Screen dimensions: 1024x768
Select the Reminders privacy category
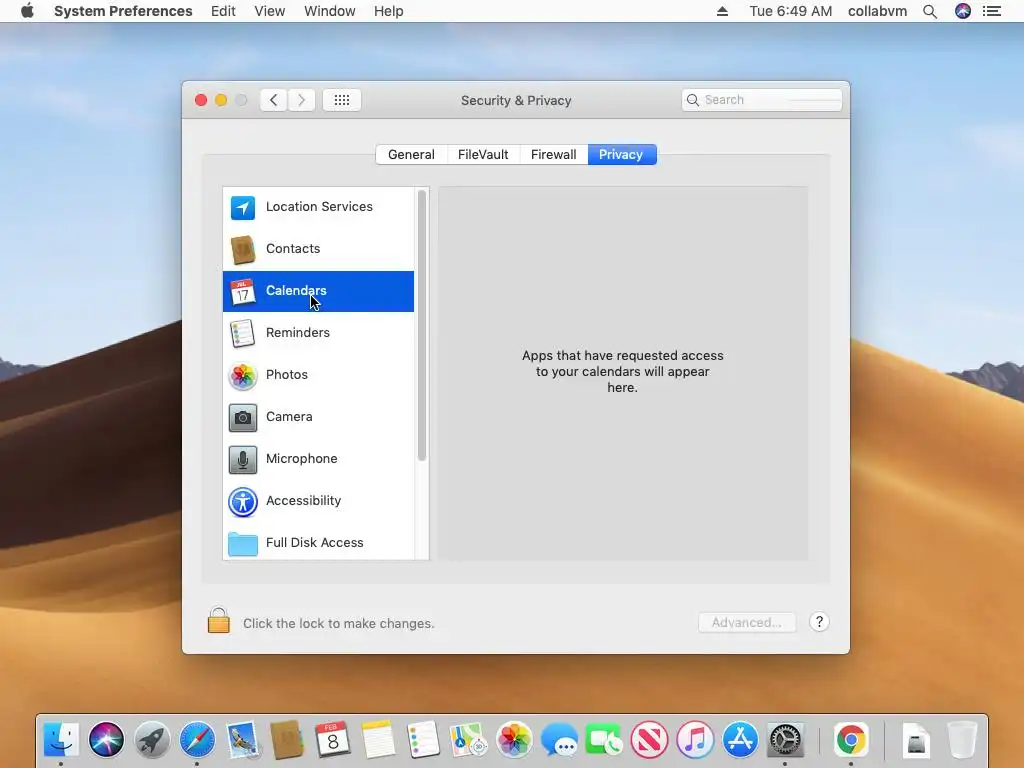318,333
